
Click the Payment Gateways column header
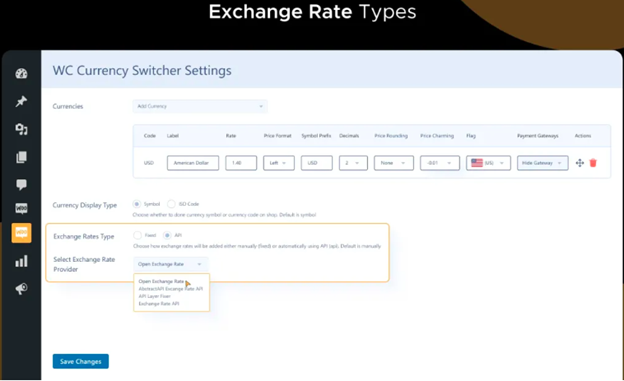tap(538, 136)
